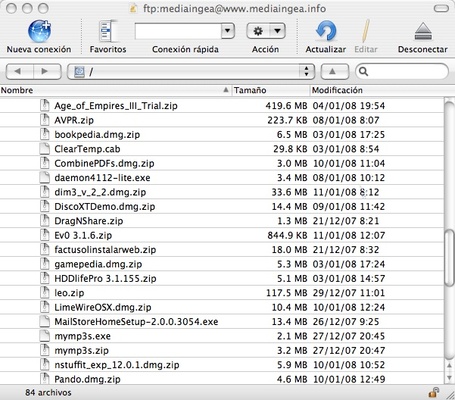Select the bookpedia.dmg.zip file icon

45,134
